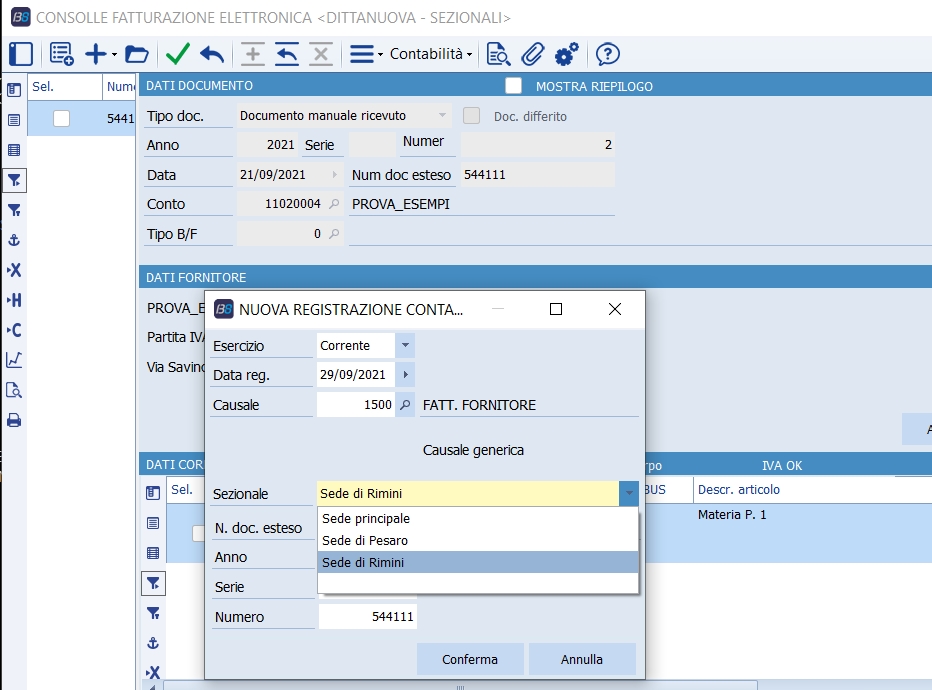Image resolution: width=932 pixels, height=690 pixels.
Task: Check the Sel. box for row 5441
Action: point(62,118)
